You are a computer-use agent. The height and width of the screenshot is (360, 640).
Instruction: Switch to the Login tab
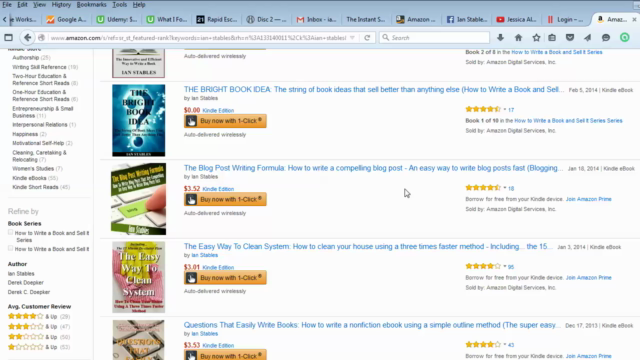pos(566,19)
